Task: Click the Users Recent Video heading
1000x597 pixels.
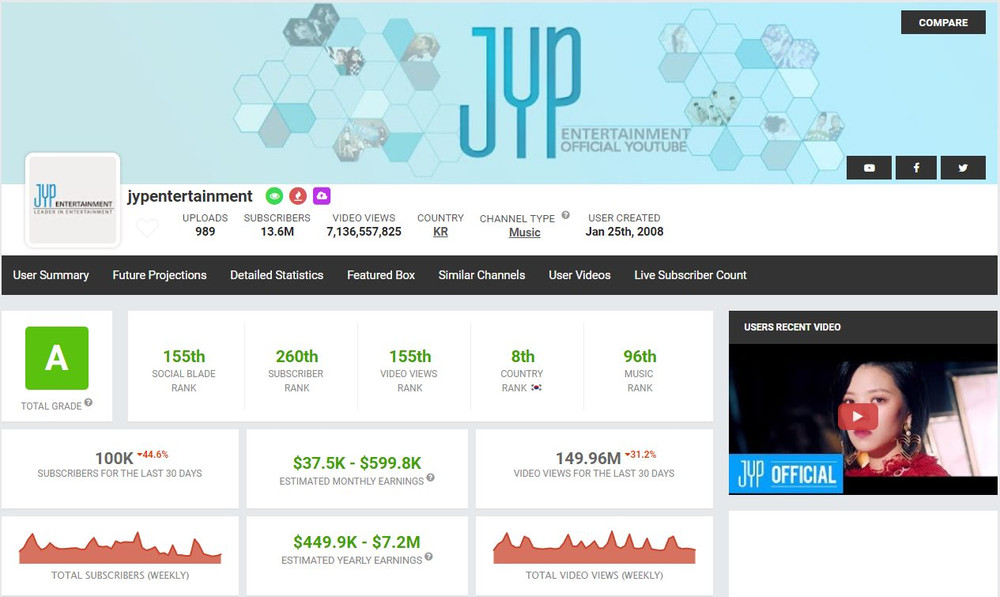Action: 792,327
